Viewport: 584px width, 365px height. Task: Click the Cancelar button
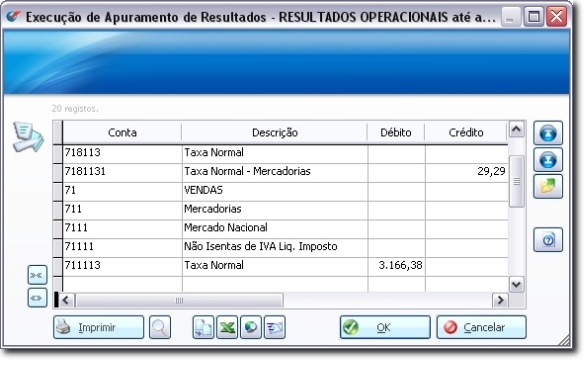[x=482, y=327]
